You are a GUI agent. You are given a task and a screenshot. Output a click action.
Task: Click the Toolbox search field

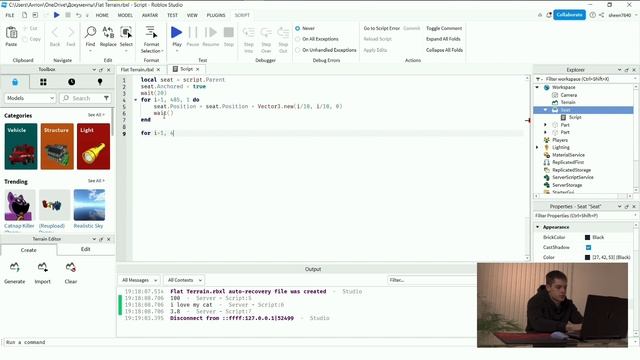click(x=81, y=98)
